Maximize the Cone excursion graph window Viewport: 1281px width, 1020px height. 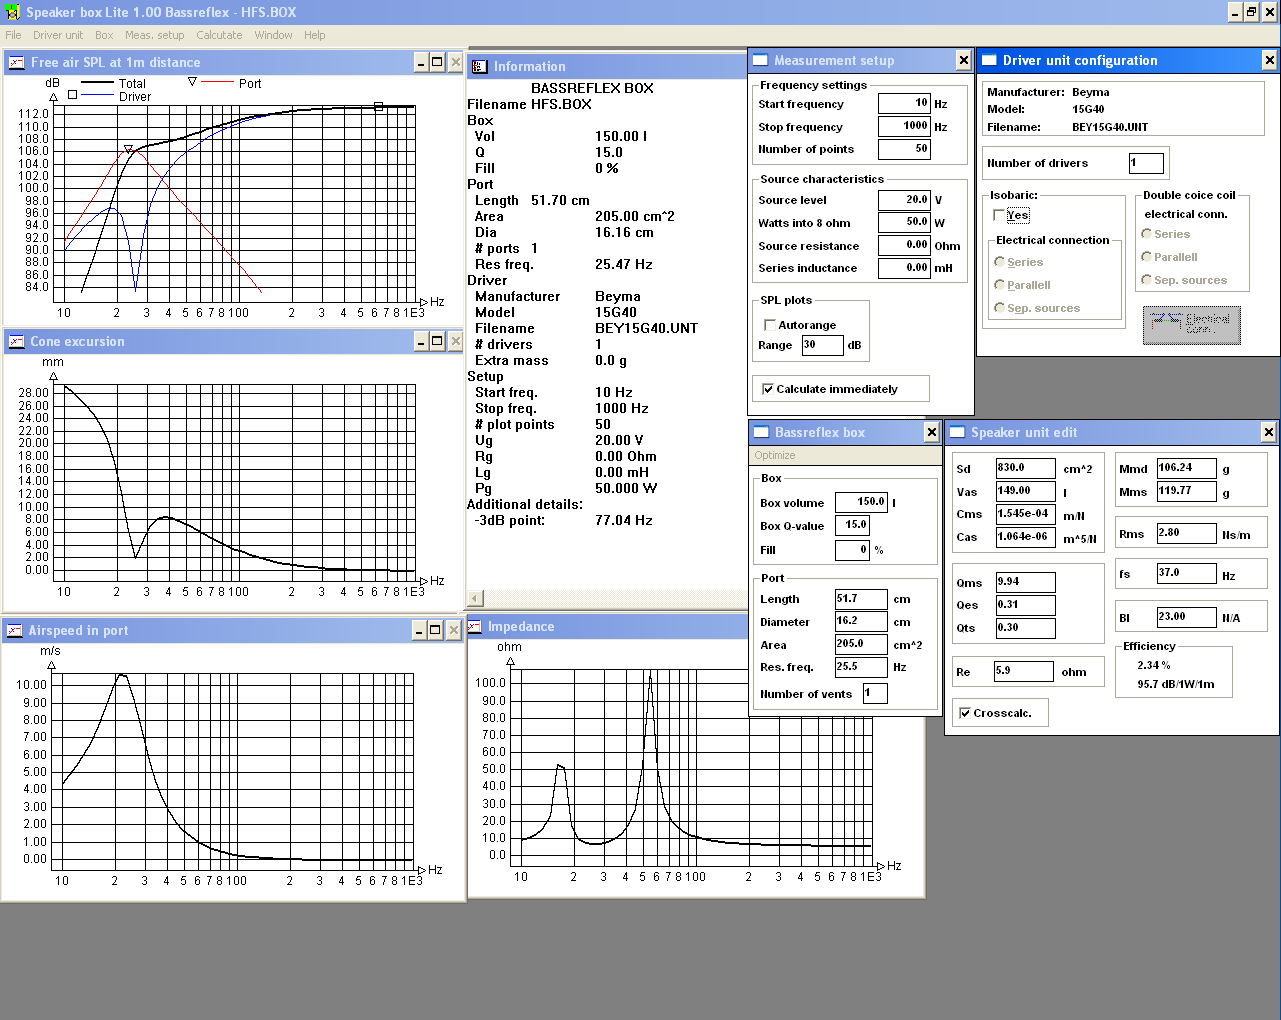(x=437, y=342)
